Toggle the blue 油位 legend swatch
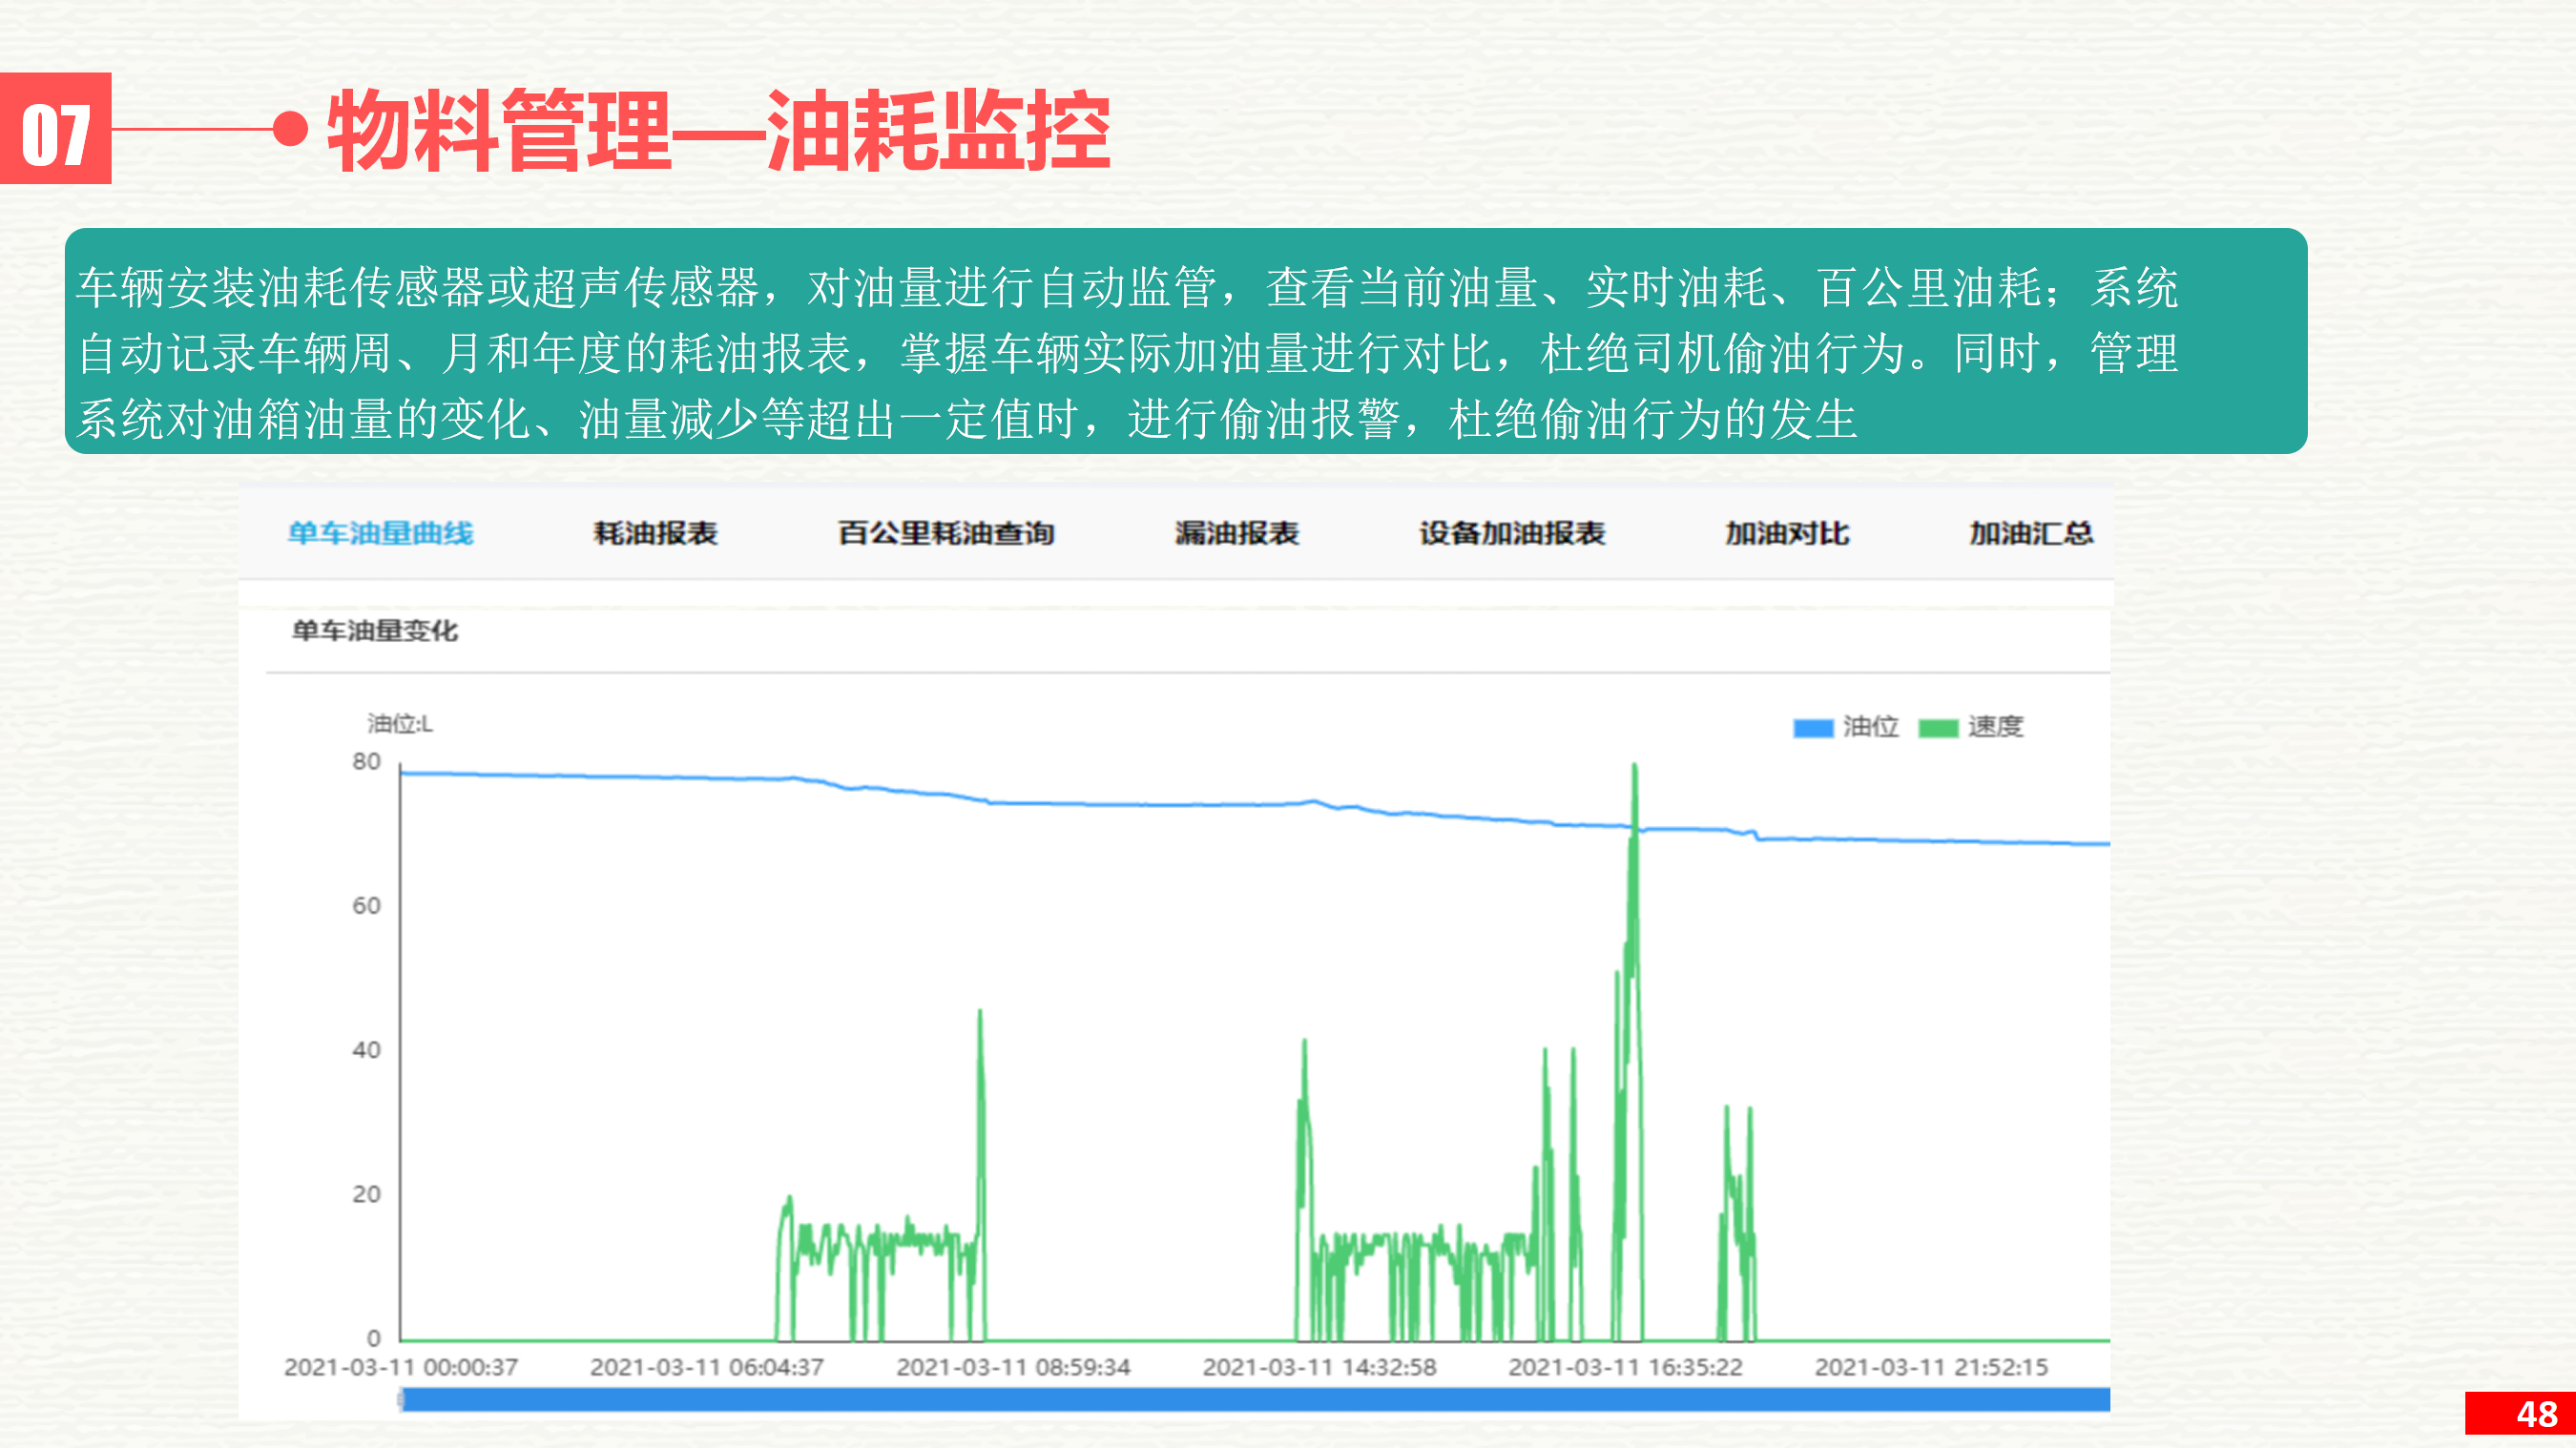The width and height of the screenshot is (2576, 1448). [1813, 728]
